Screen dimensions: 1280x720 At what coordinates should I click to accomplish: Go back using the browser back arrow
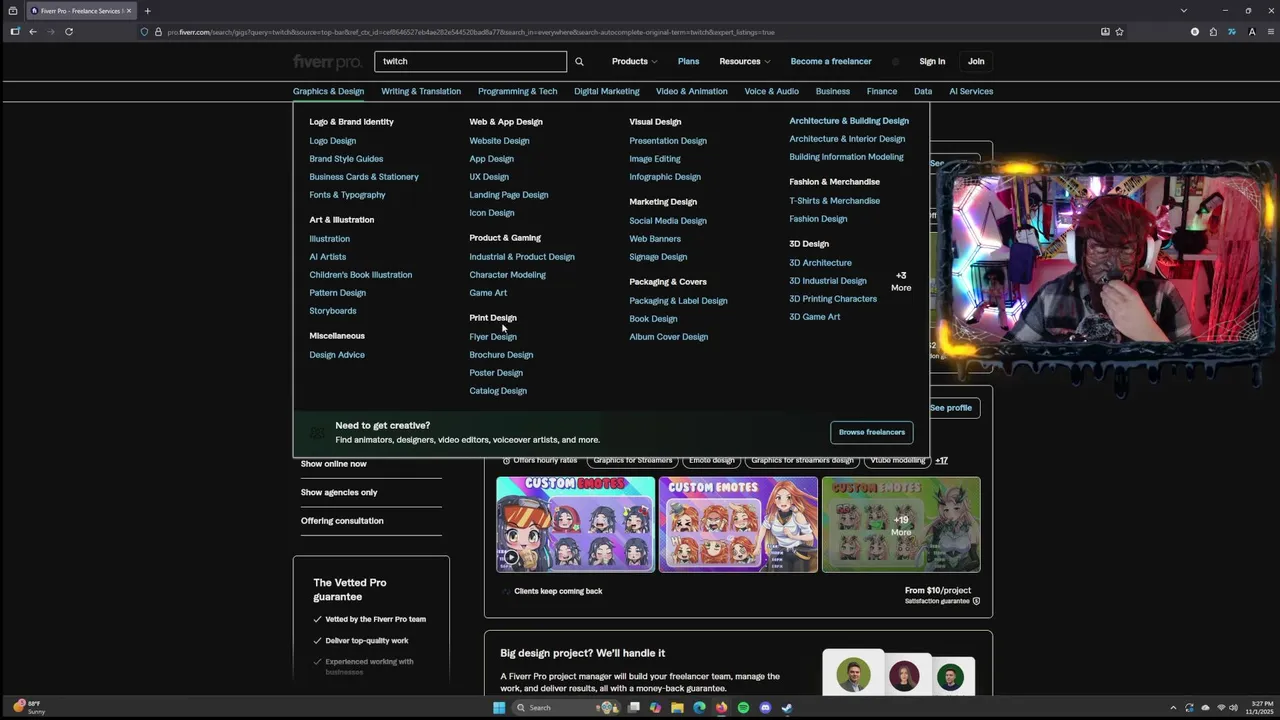tap(33, 32)
